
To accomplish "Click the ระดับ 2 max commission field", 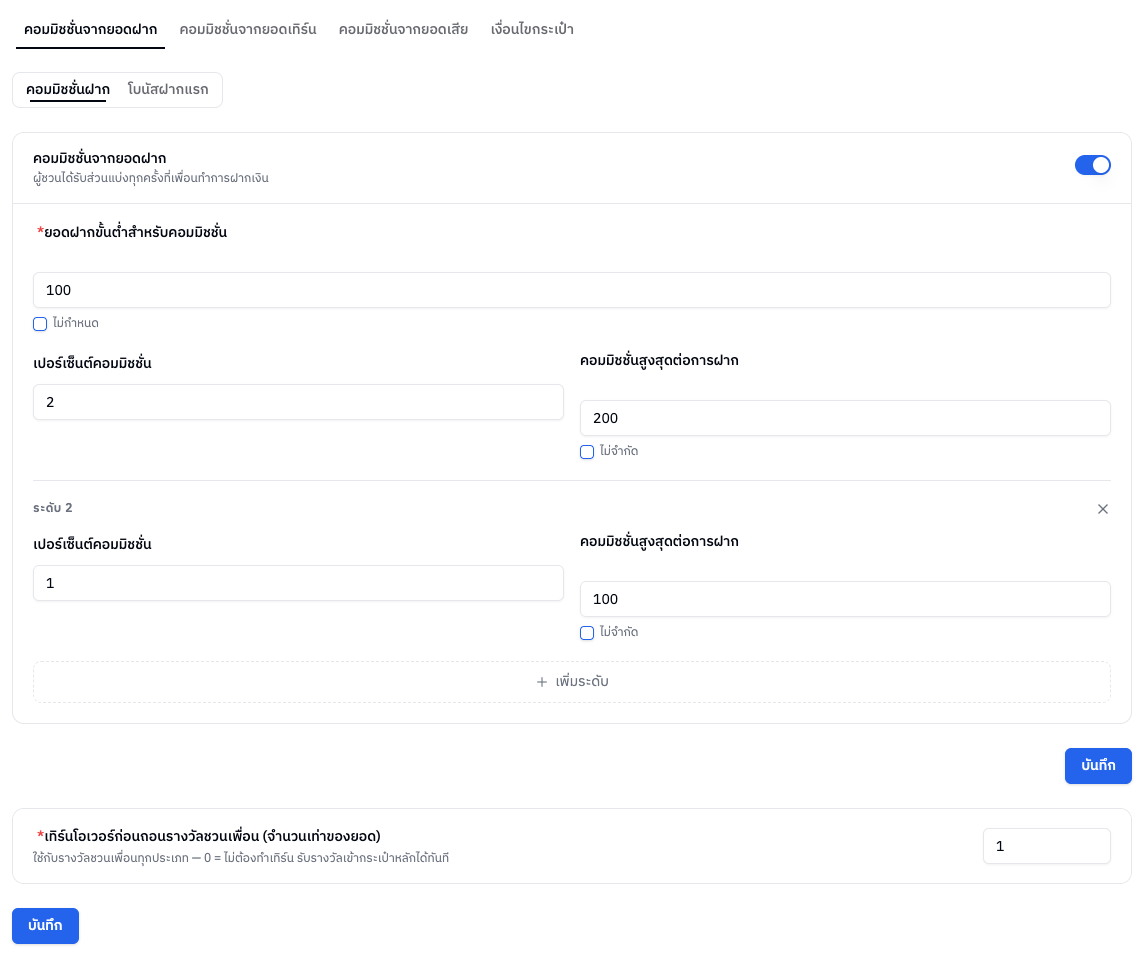I will click(x=845, y=599).
